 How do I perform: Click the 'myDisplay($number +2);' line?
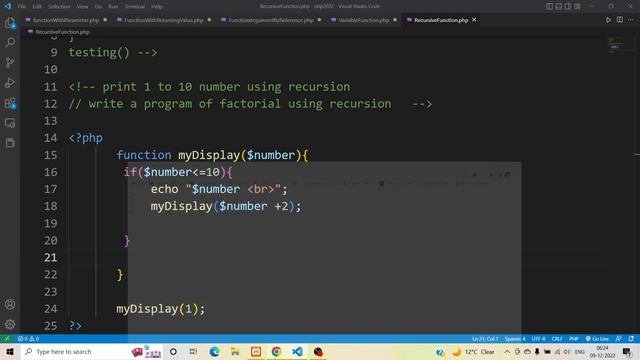click(226, 207)
